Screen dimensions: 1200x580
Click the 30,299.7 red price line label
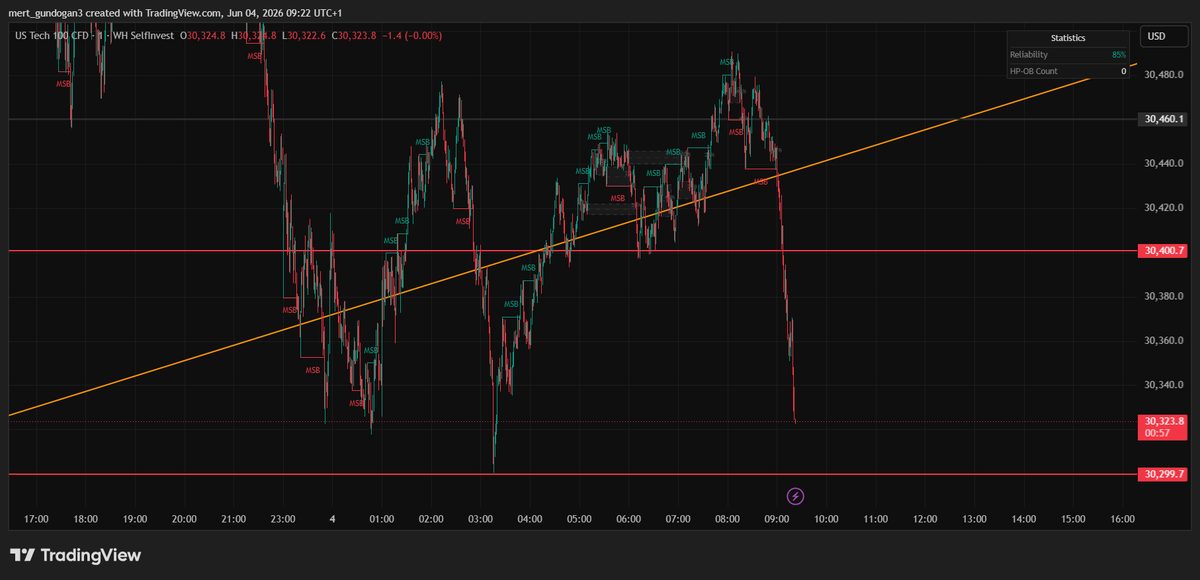pyautogui.click(x=1162, y=474)
